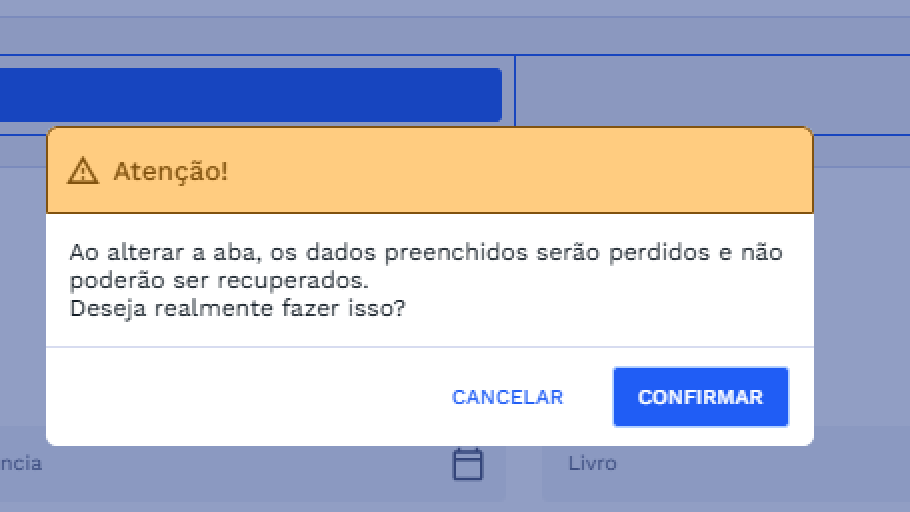Click the calendar icon in the date field

[468, 464]
